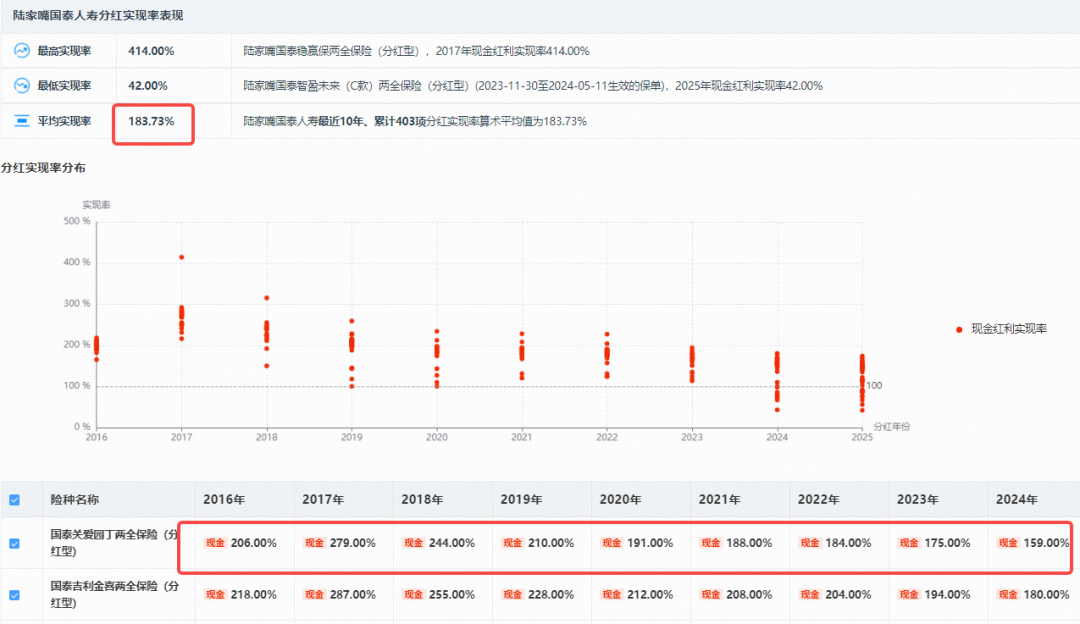Image resolution: width=1080 pixels, height=624 pixels.
Task: Click the lowest data point above 2024
Action: point(777,410)
